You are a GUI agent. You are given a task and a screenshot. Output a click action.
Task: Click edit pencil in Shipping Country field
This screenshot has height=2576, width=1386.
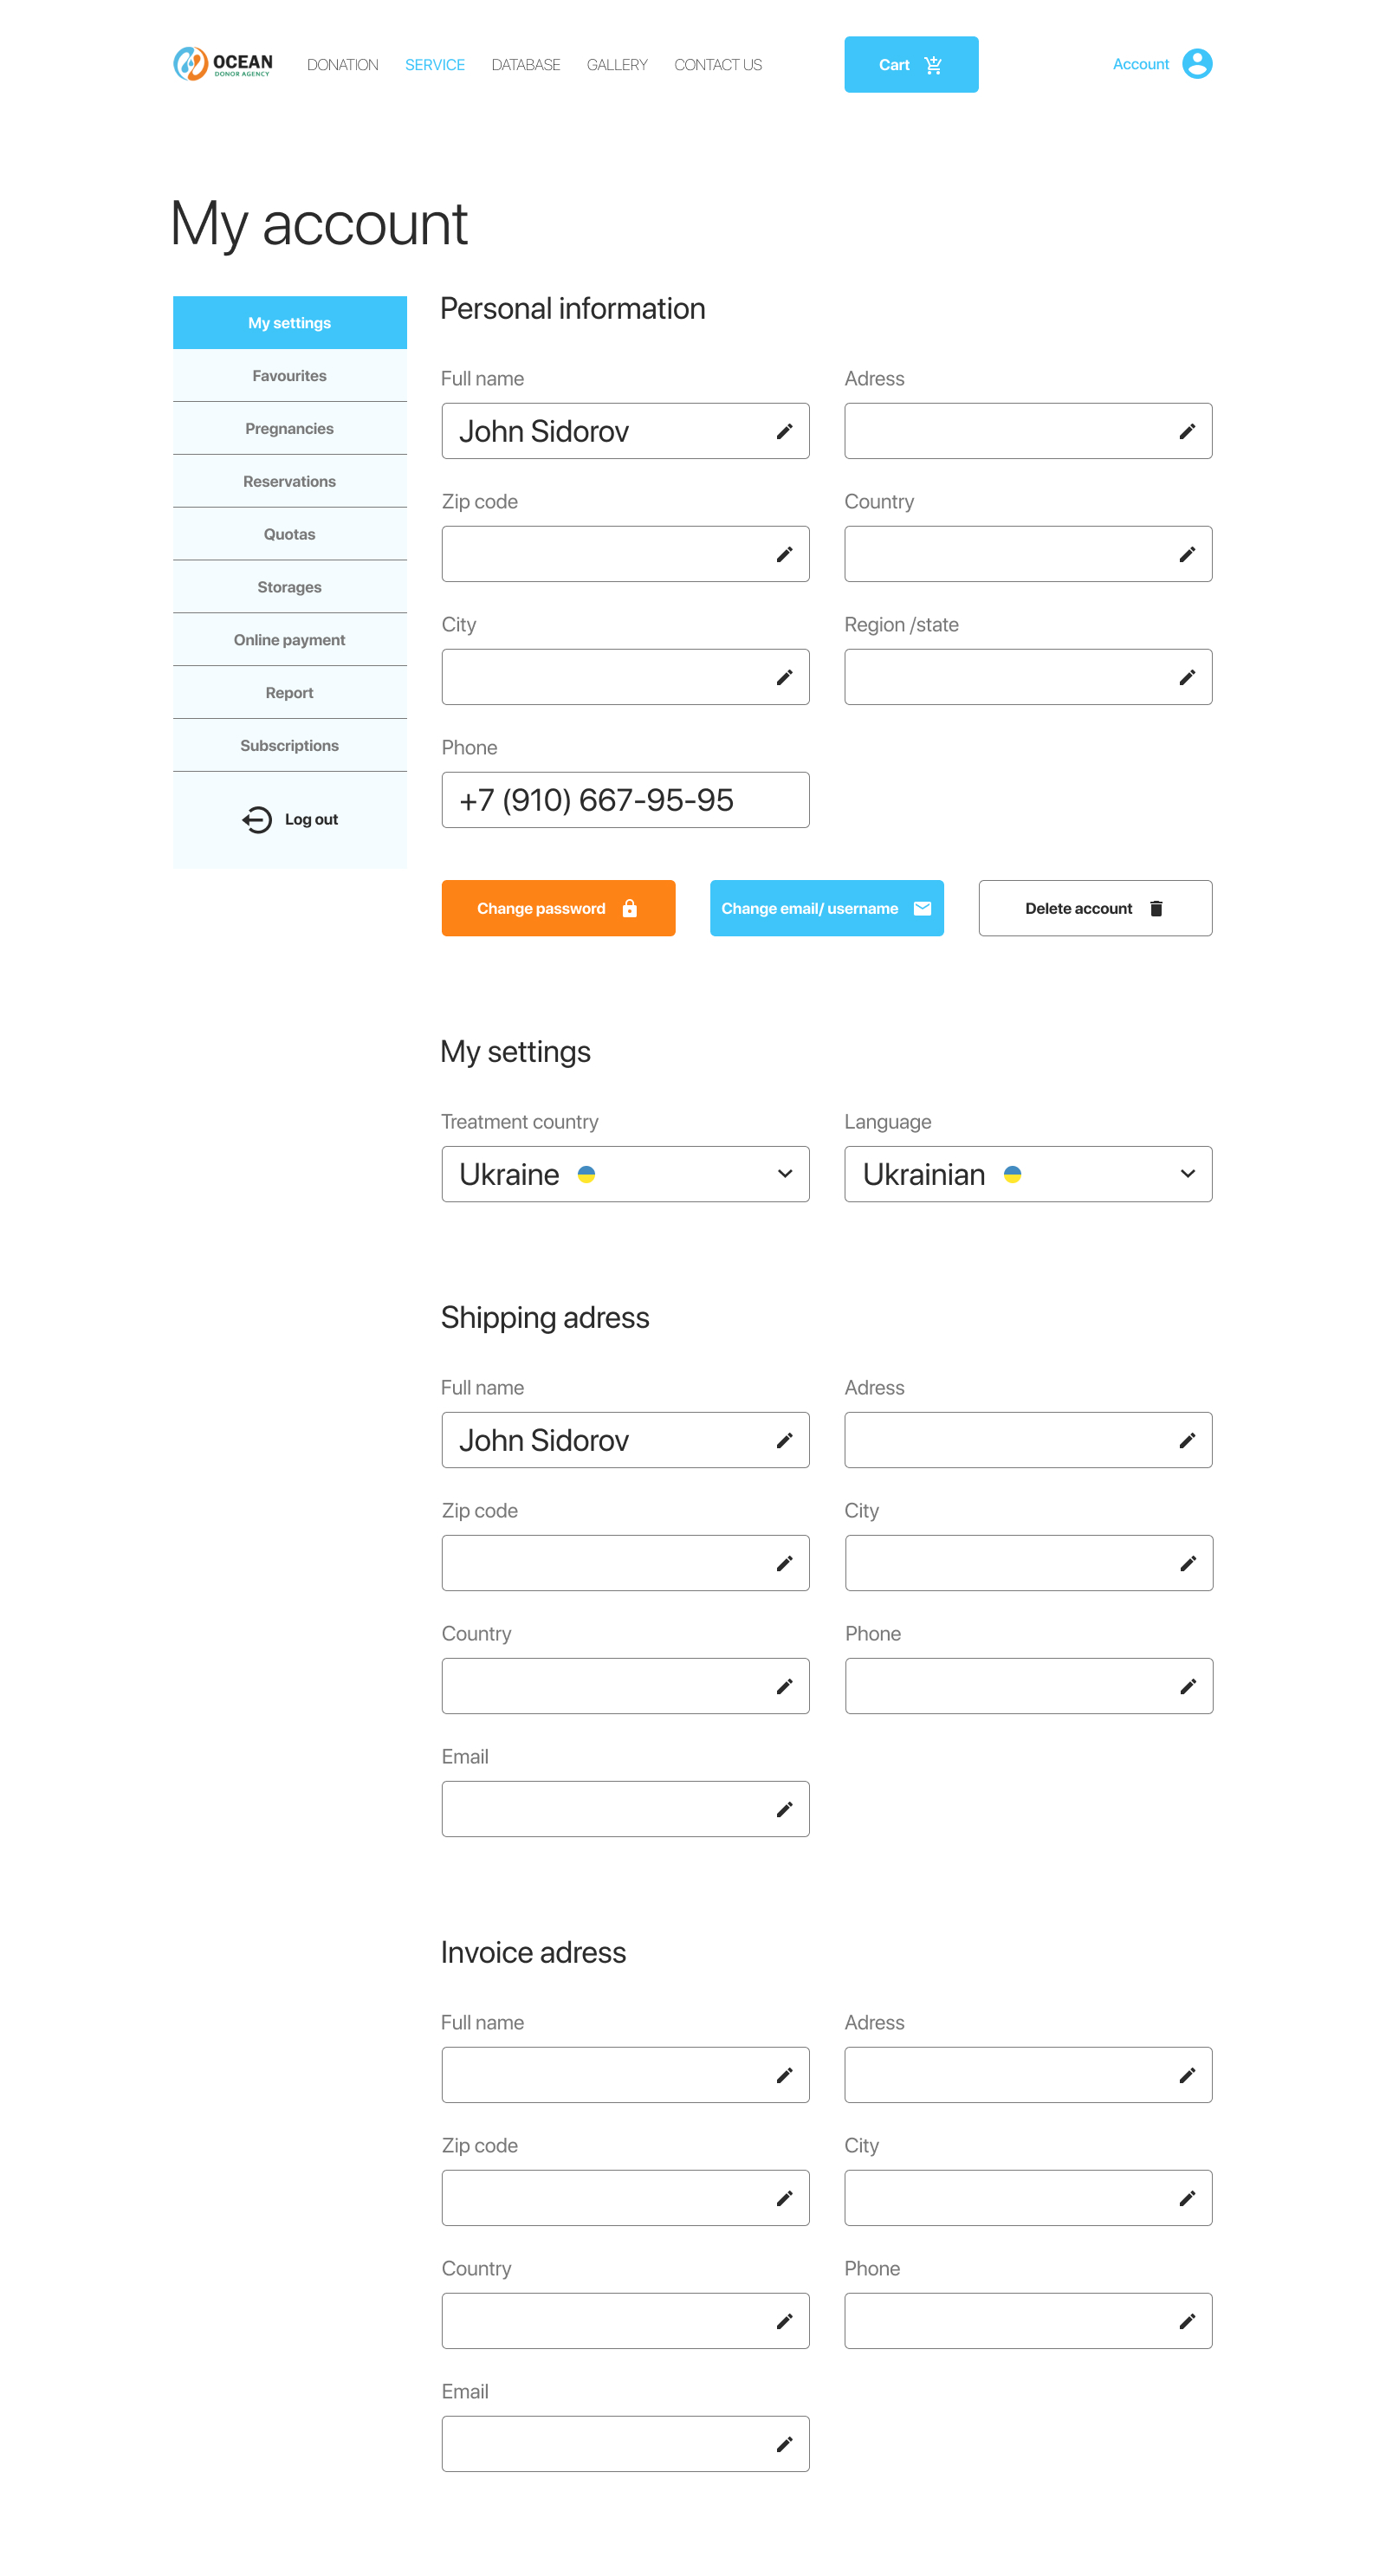click(784, 1687)
